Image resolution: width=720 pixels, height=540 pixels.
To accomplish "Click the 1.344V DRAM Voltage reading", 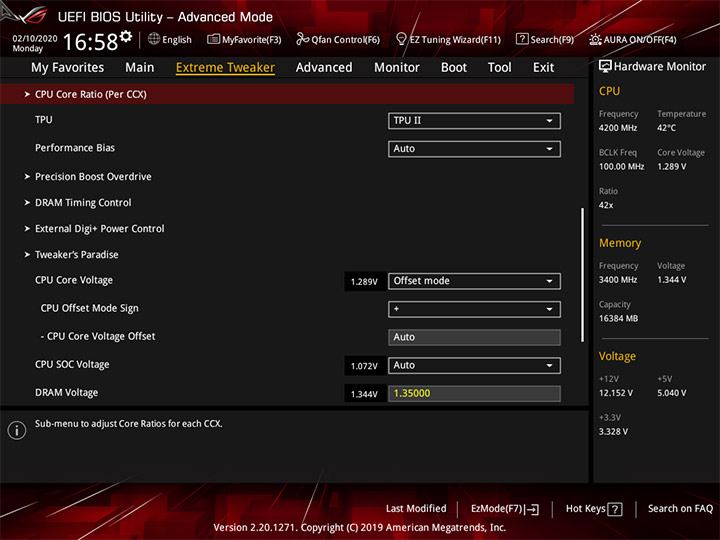I will click(x=364, y=394).
